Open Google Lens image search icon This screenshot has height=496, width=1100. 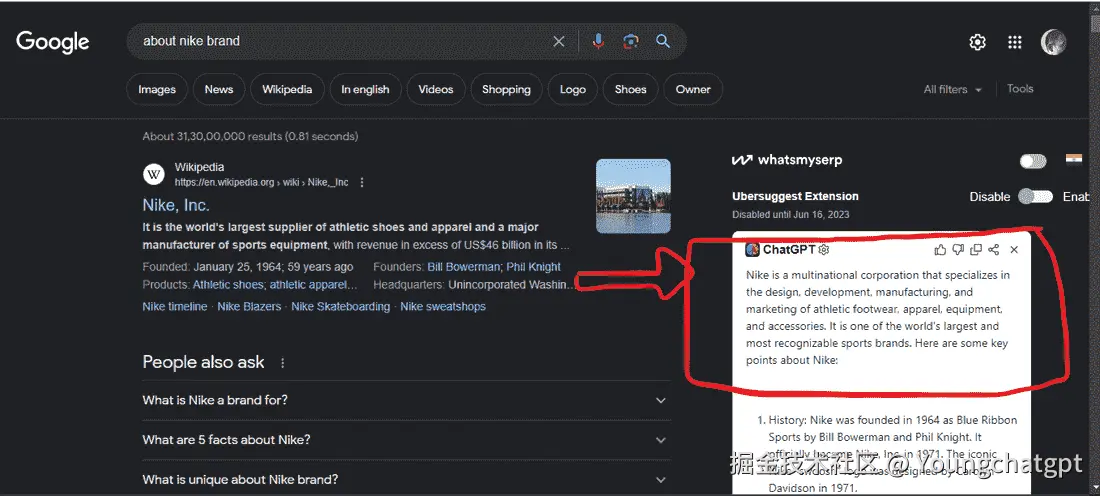click(631, 41)
